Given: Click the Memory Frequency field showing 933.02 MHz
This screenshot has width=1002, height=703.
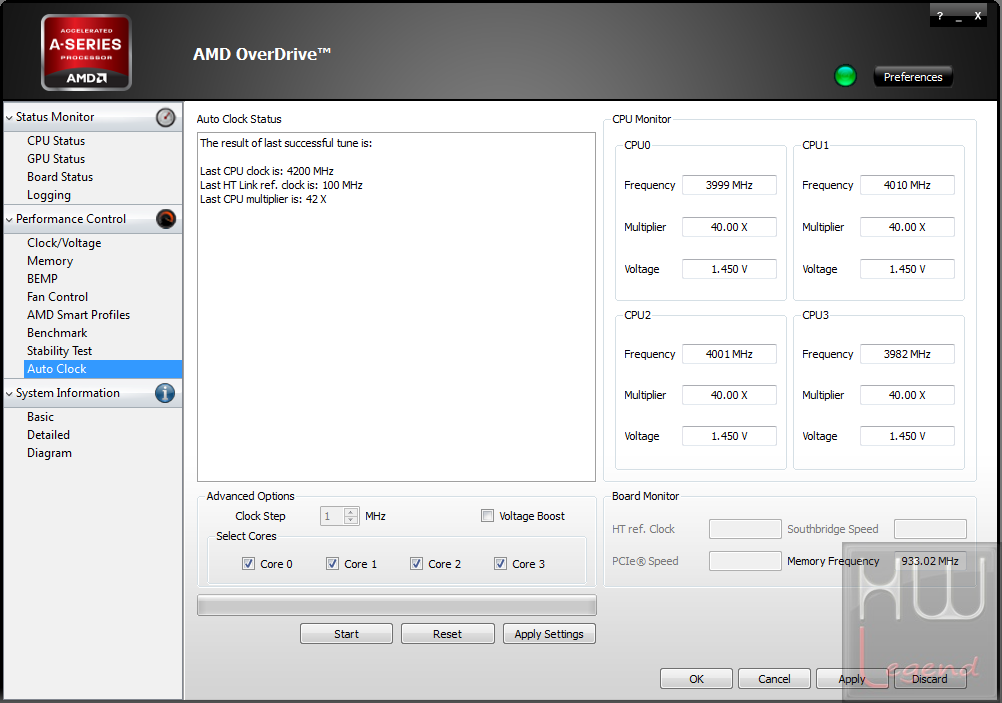Looking at the screenshot, I should tap(930, 561).
